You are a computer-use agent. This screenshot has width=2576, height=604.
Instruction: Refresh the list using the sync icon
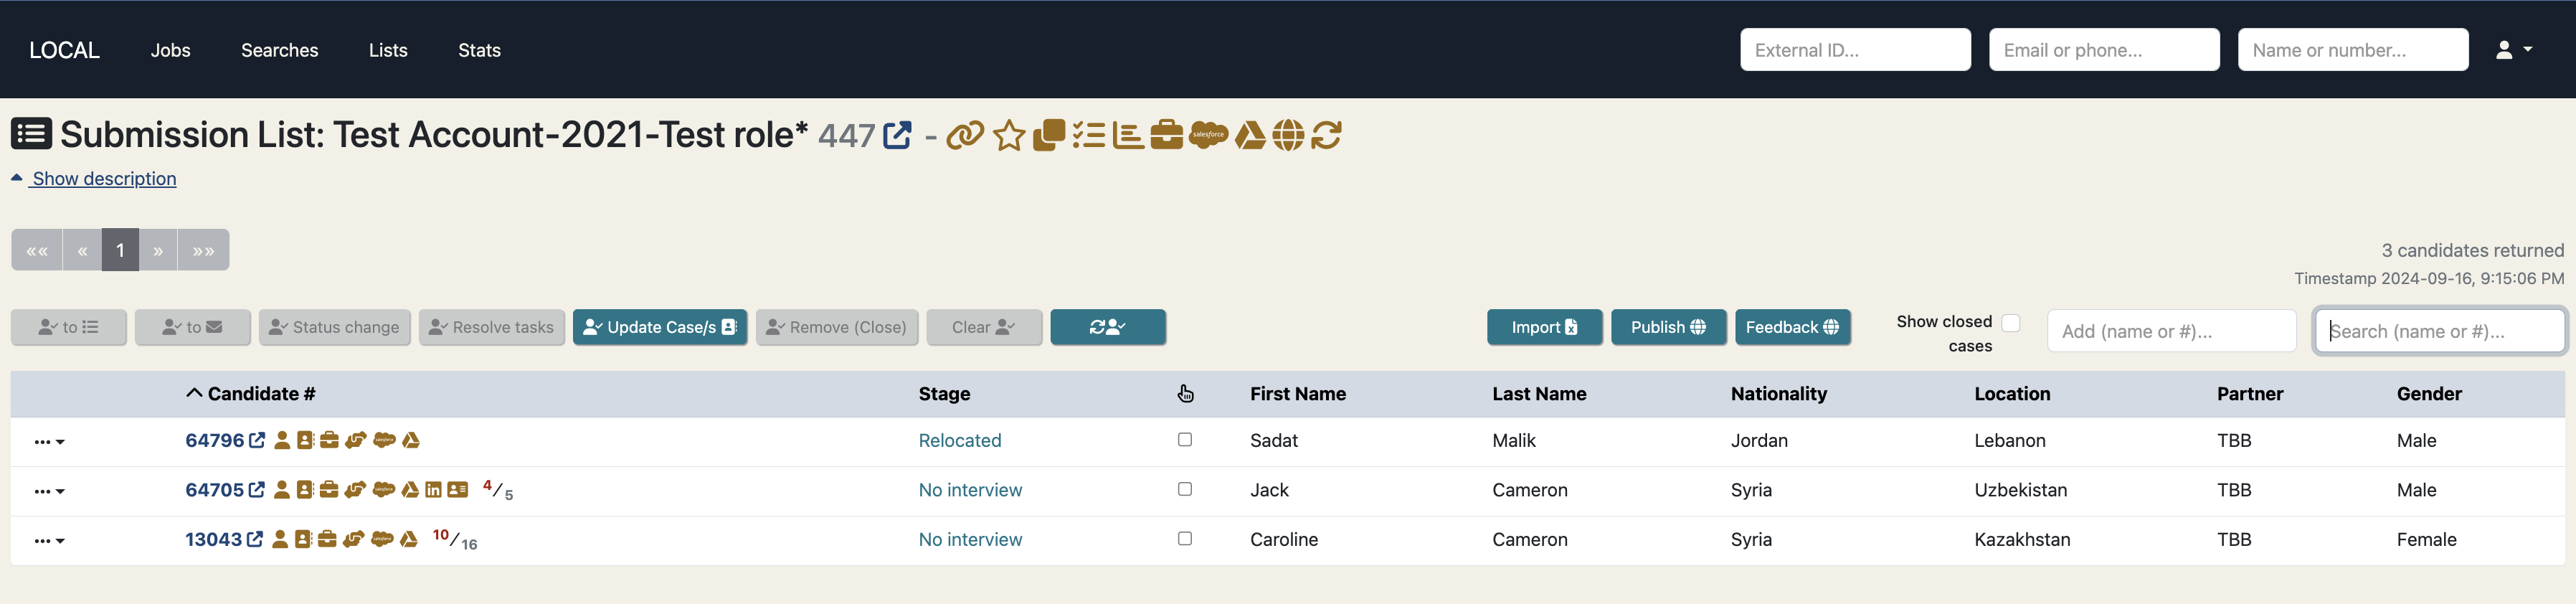coord(1326,135)
